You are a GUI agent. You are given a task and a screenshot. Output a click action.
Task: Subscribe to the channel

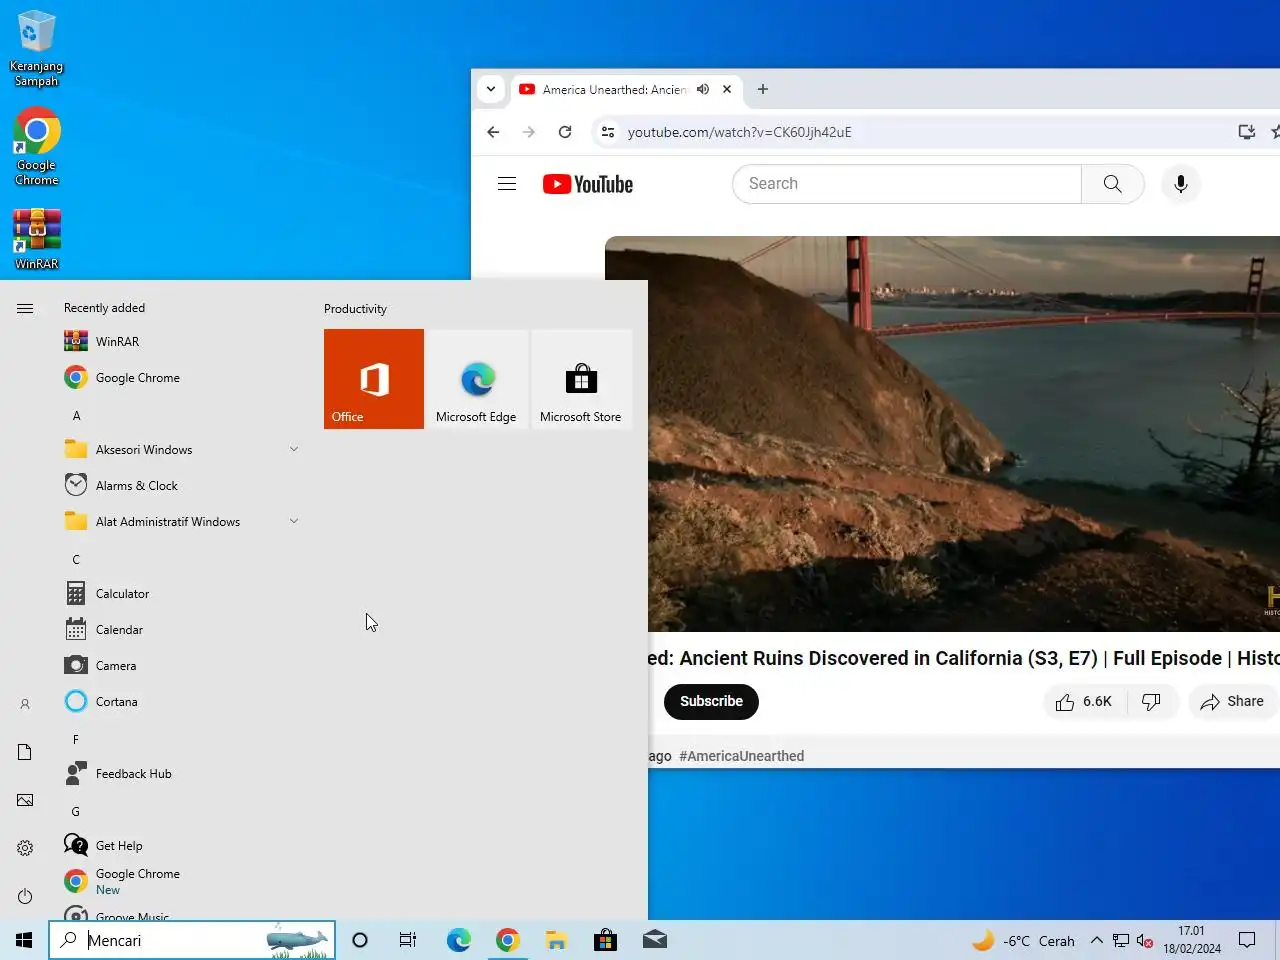[x=711, y=701]
